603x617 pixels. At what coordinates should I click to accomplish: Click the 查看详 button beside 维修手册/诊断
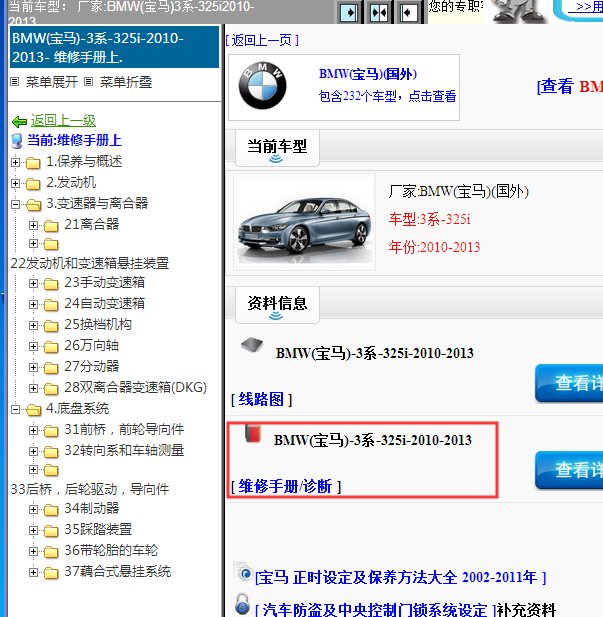point(569,470)
